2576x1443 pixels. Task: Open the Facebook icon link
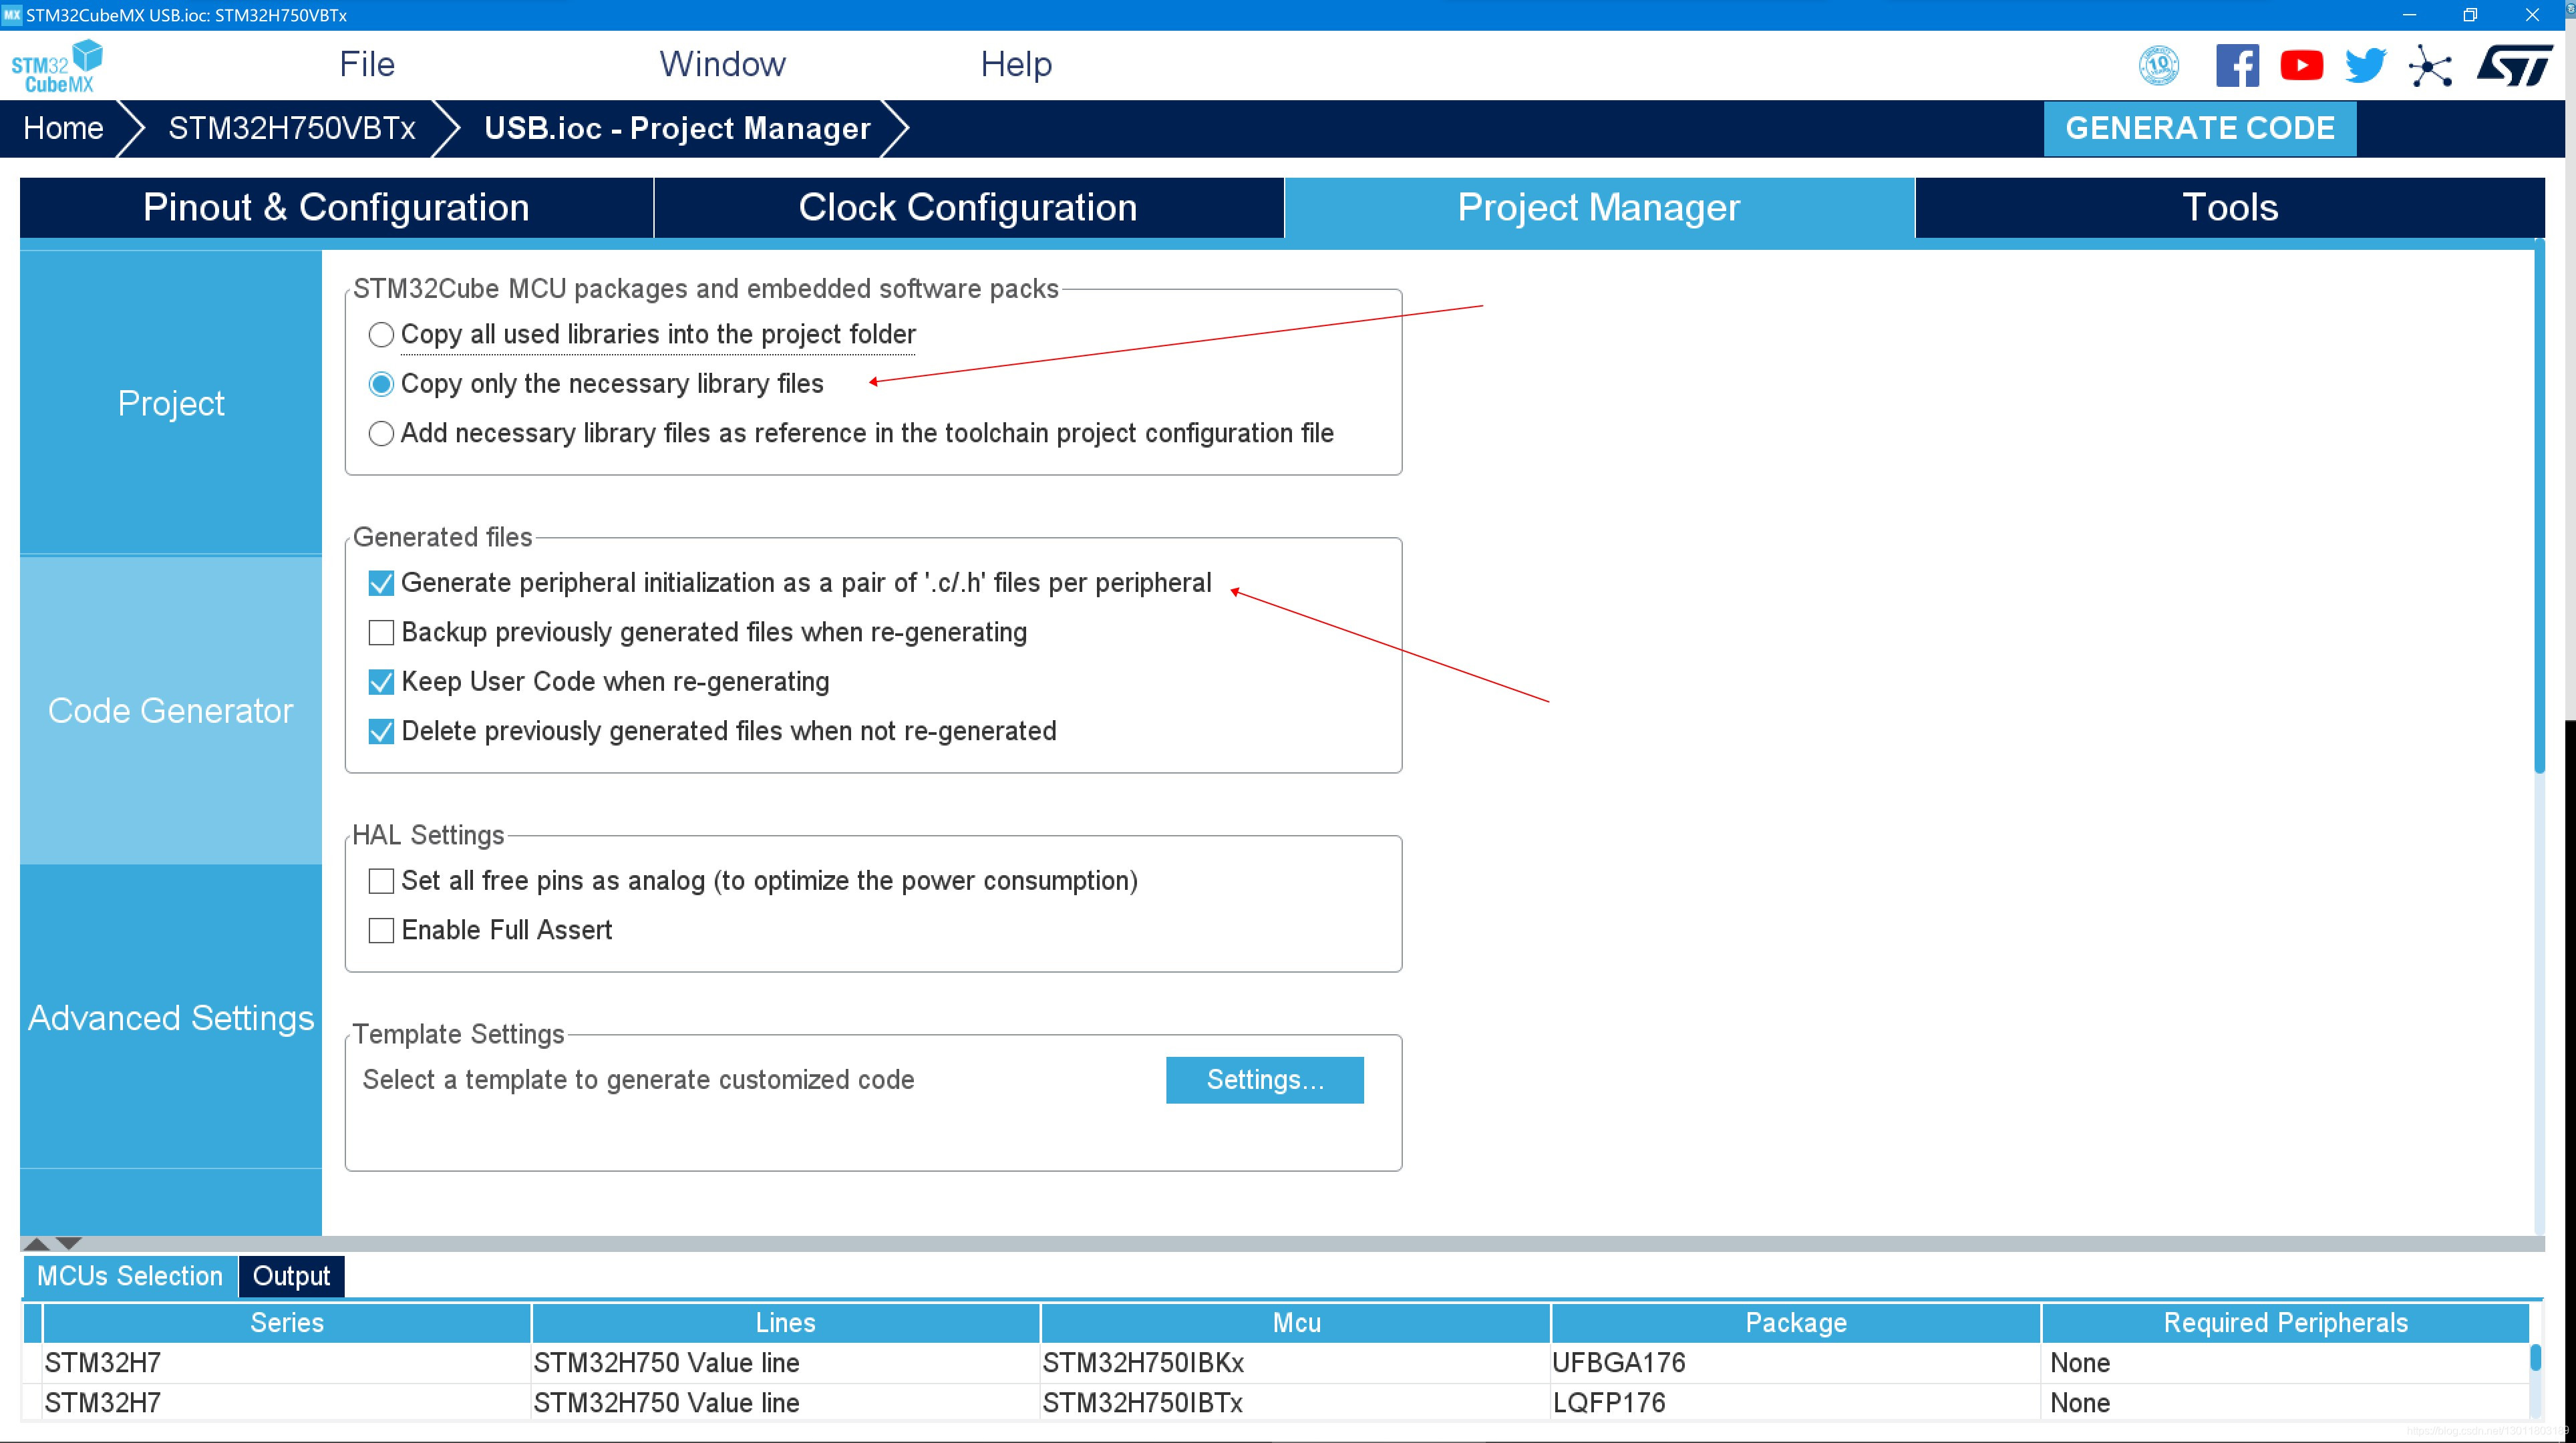(2237, 66)
